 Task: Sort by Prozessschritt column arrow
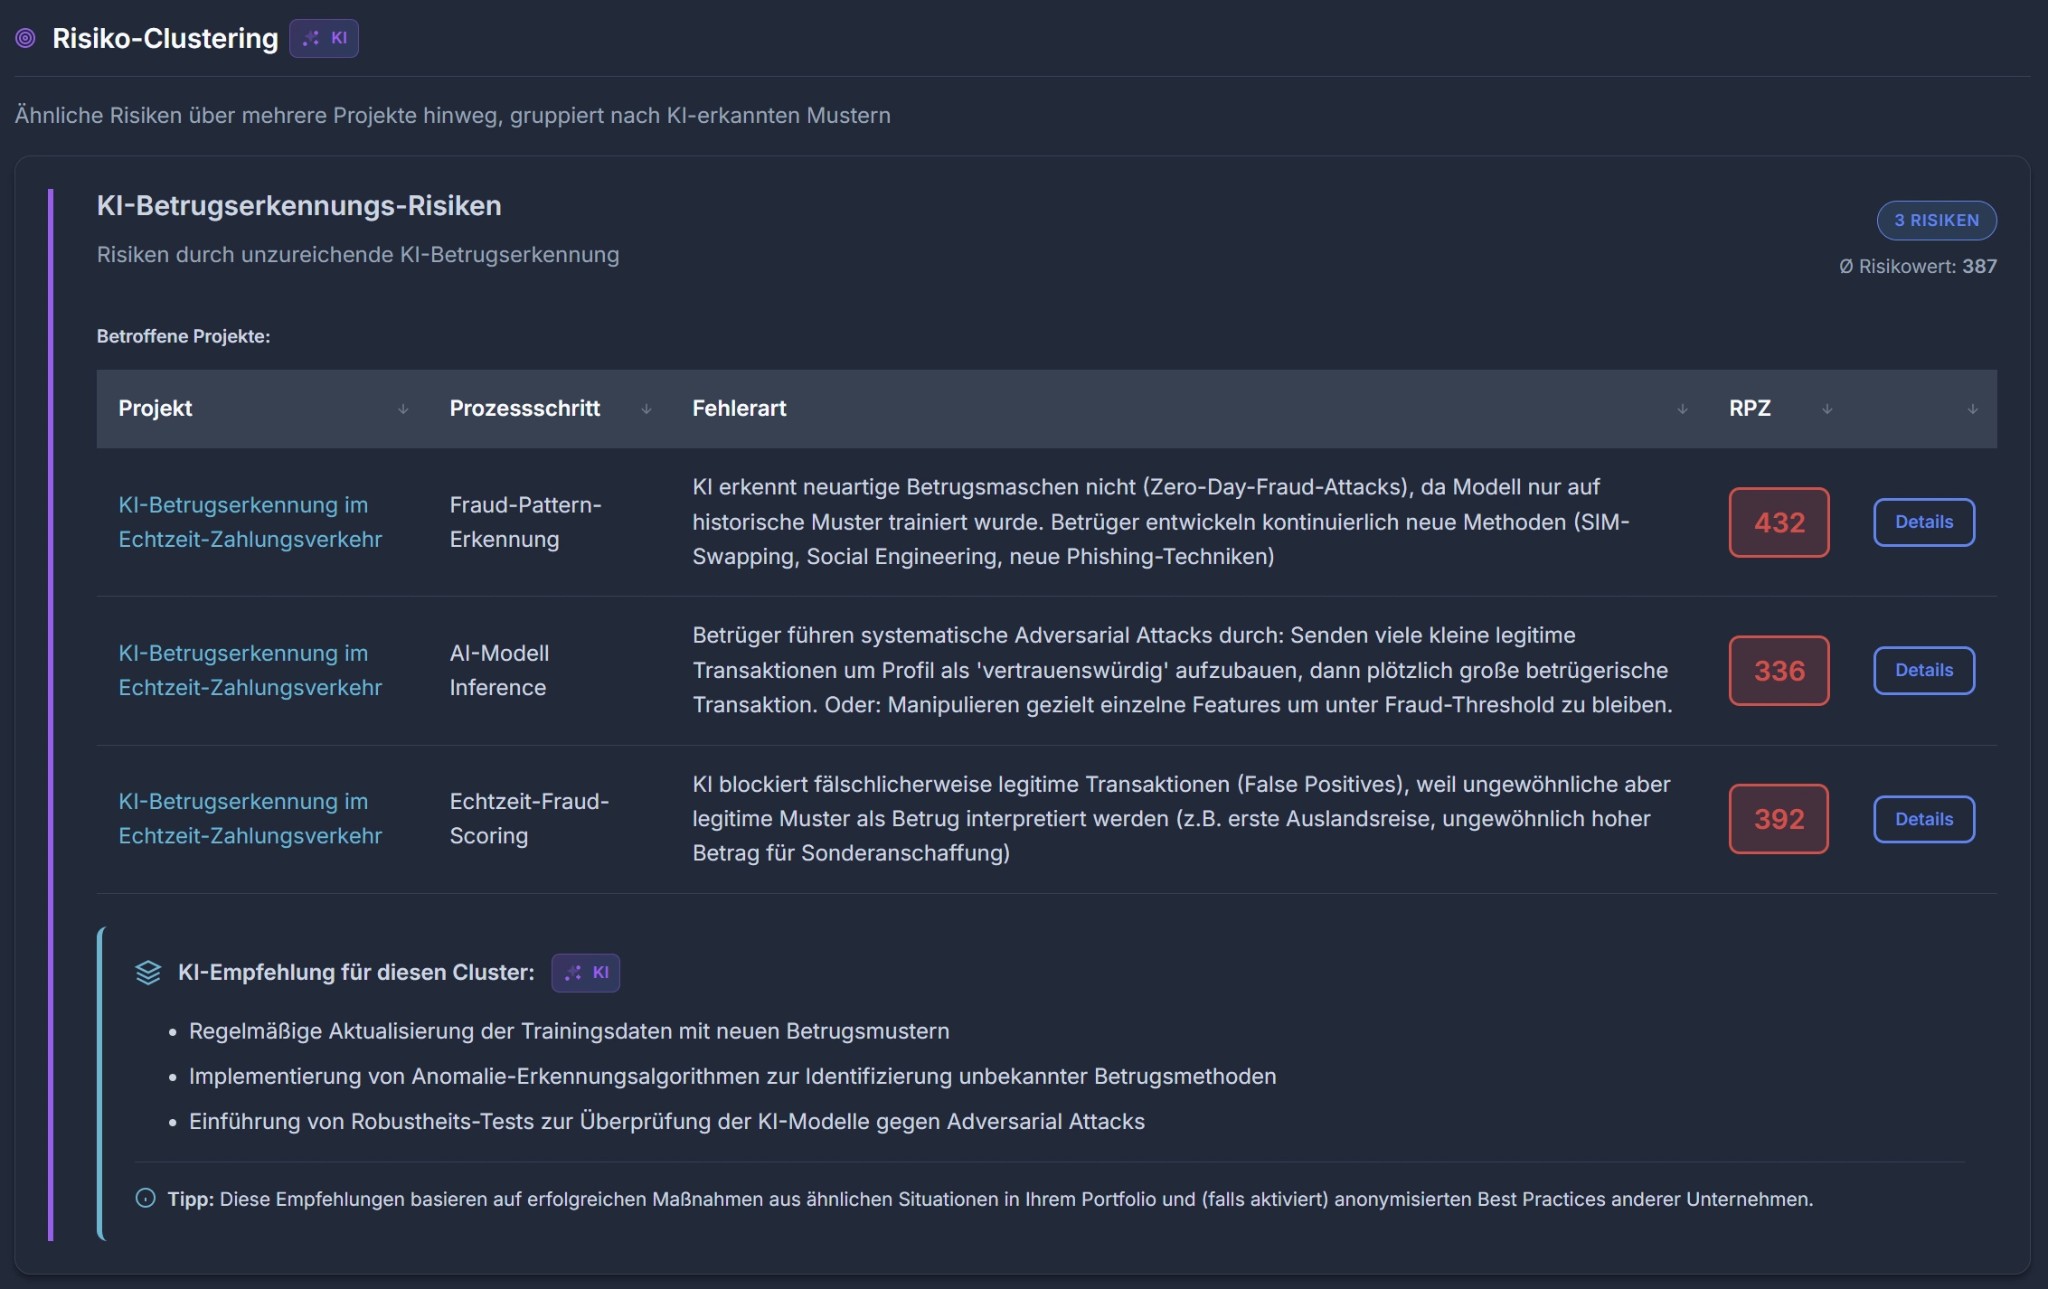click(x=646, y=409)
